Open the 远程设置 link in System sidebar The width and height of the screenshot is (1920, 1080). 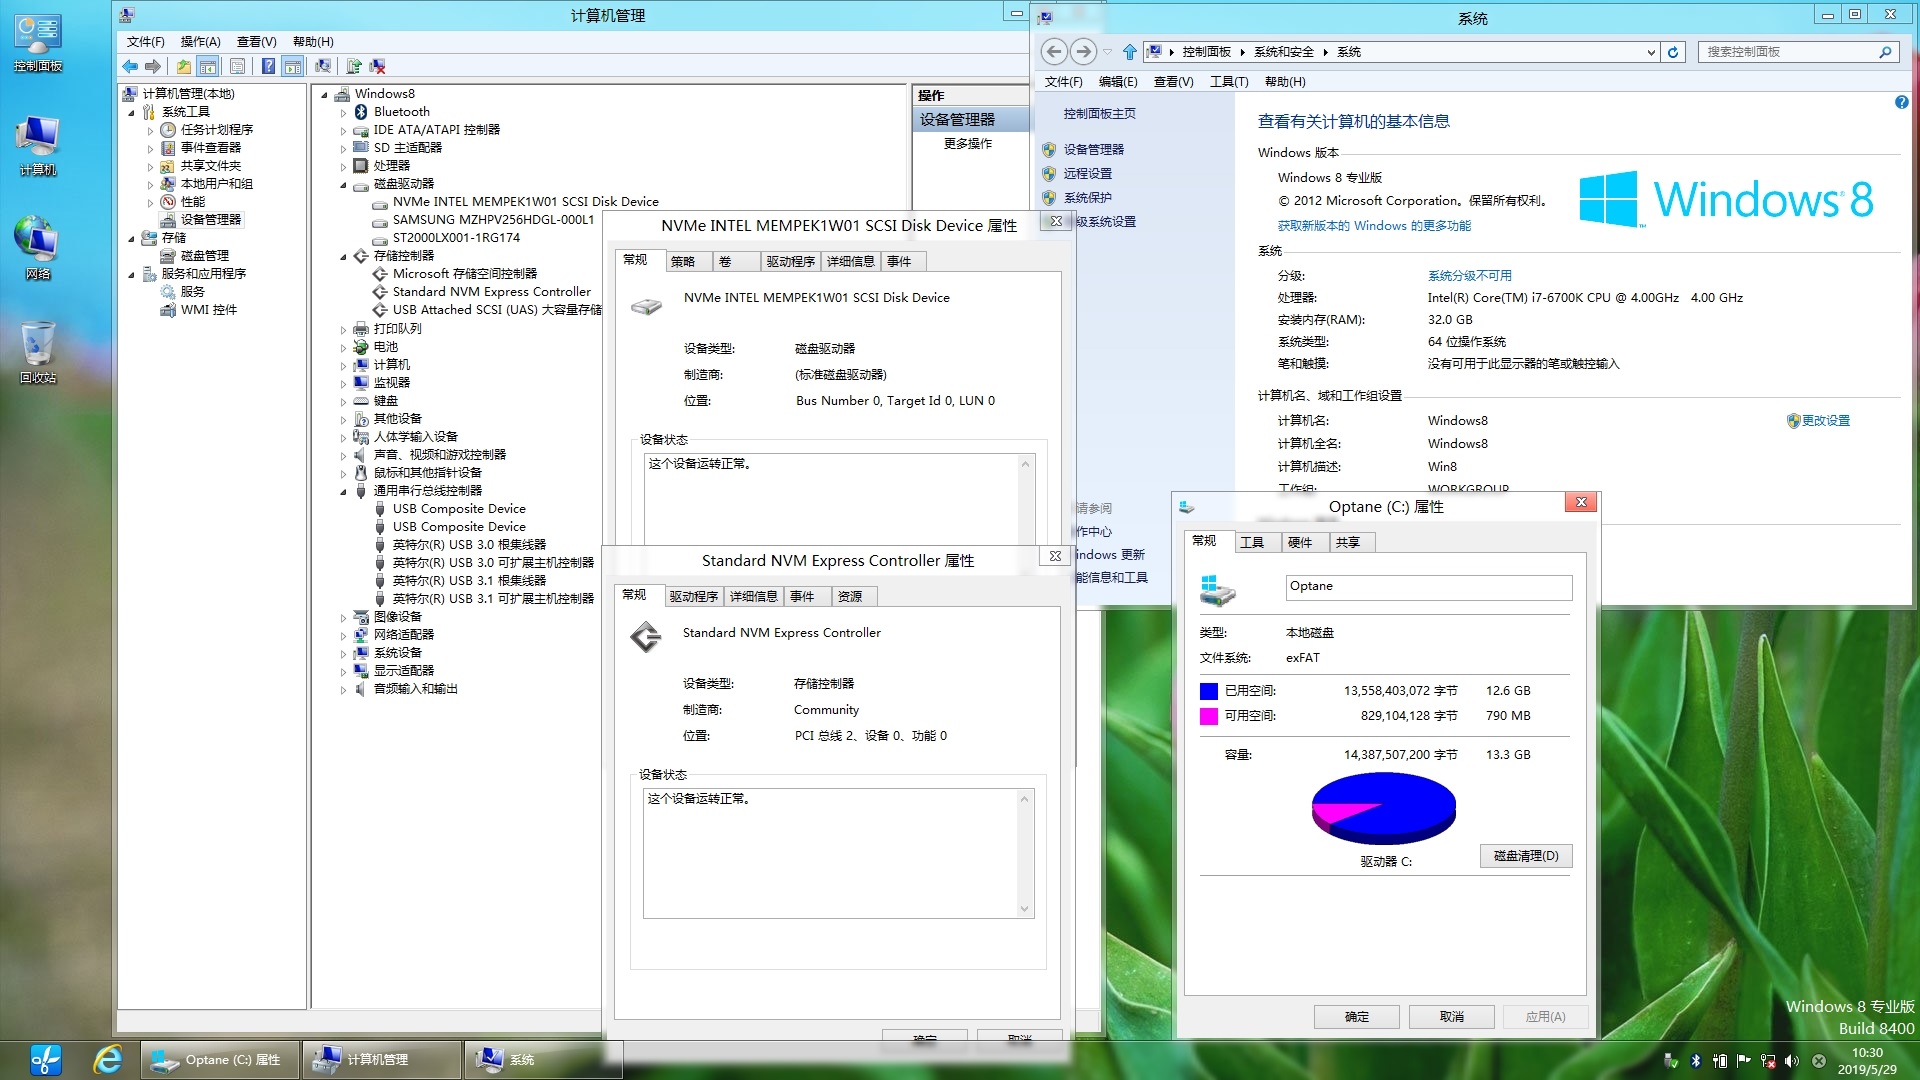pos(1088,174)
